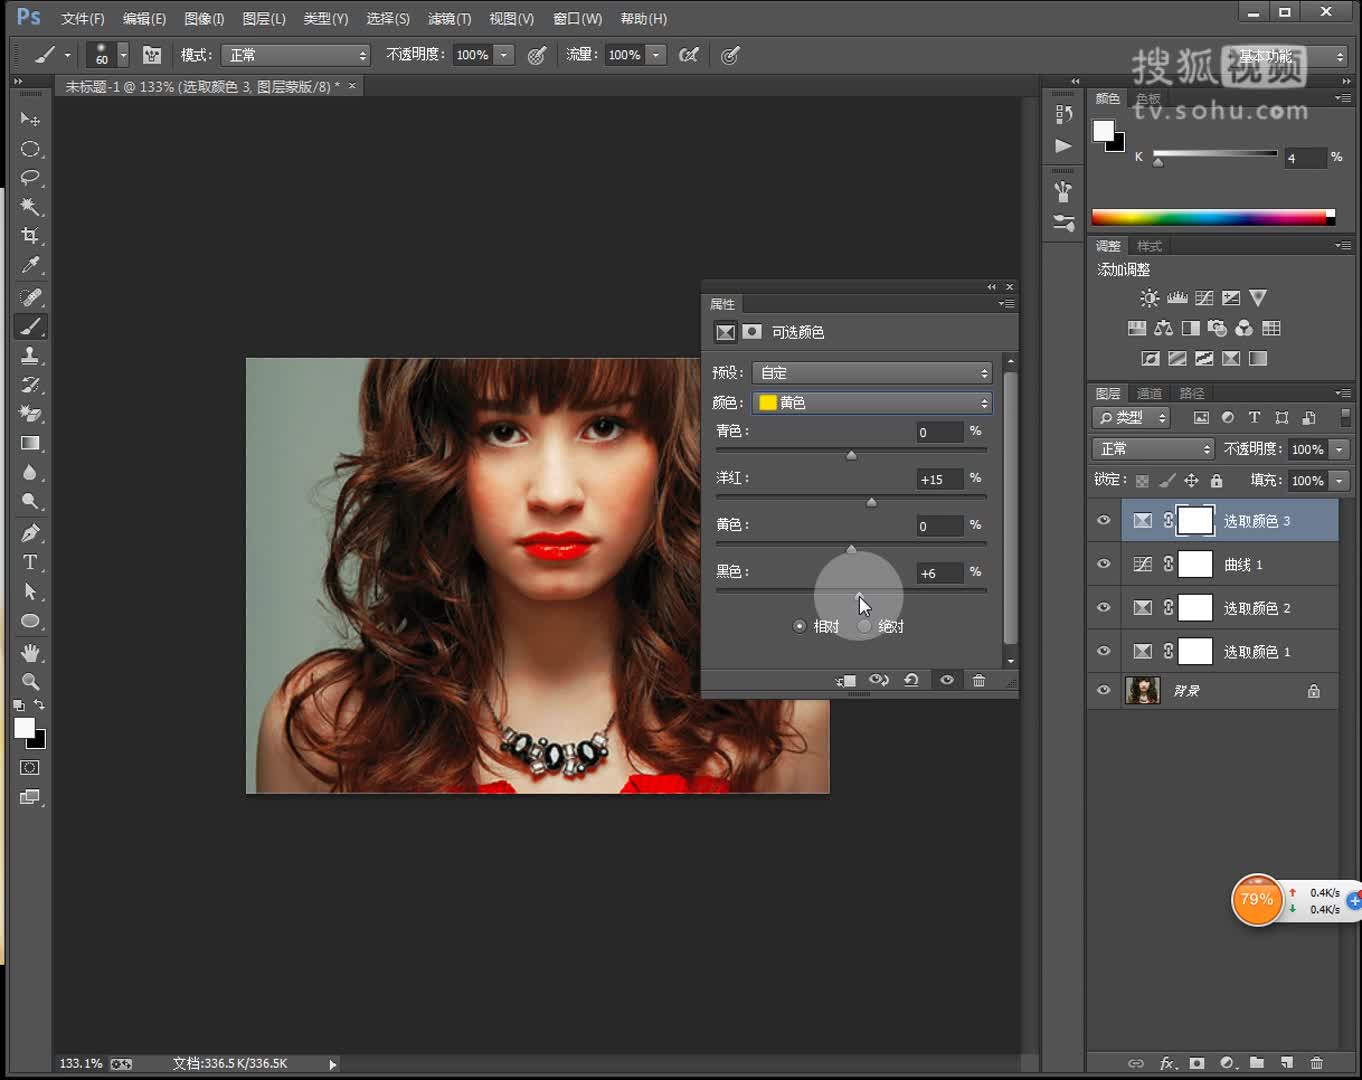Viewport: 1362px width, 1080px height.
Task: Select the Move tool
Action: 30,119
